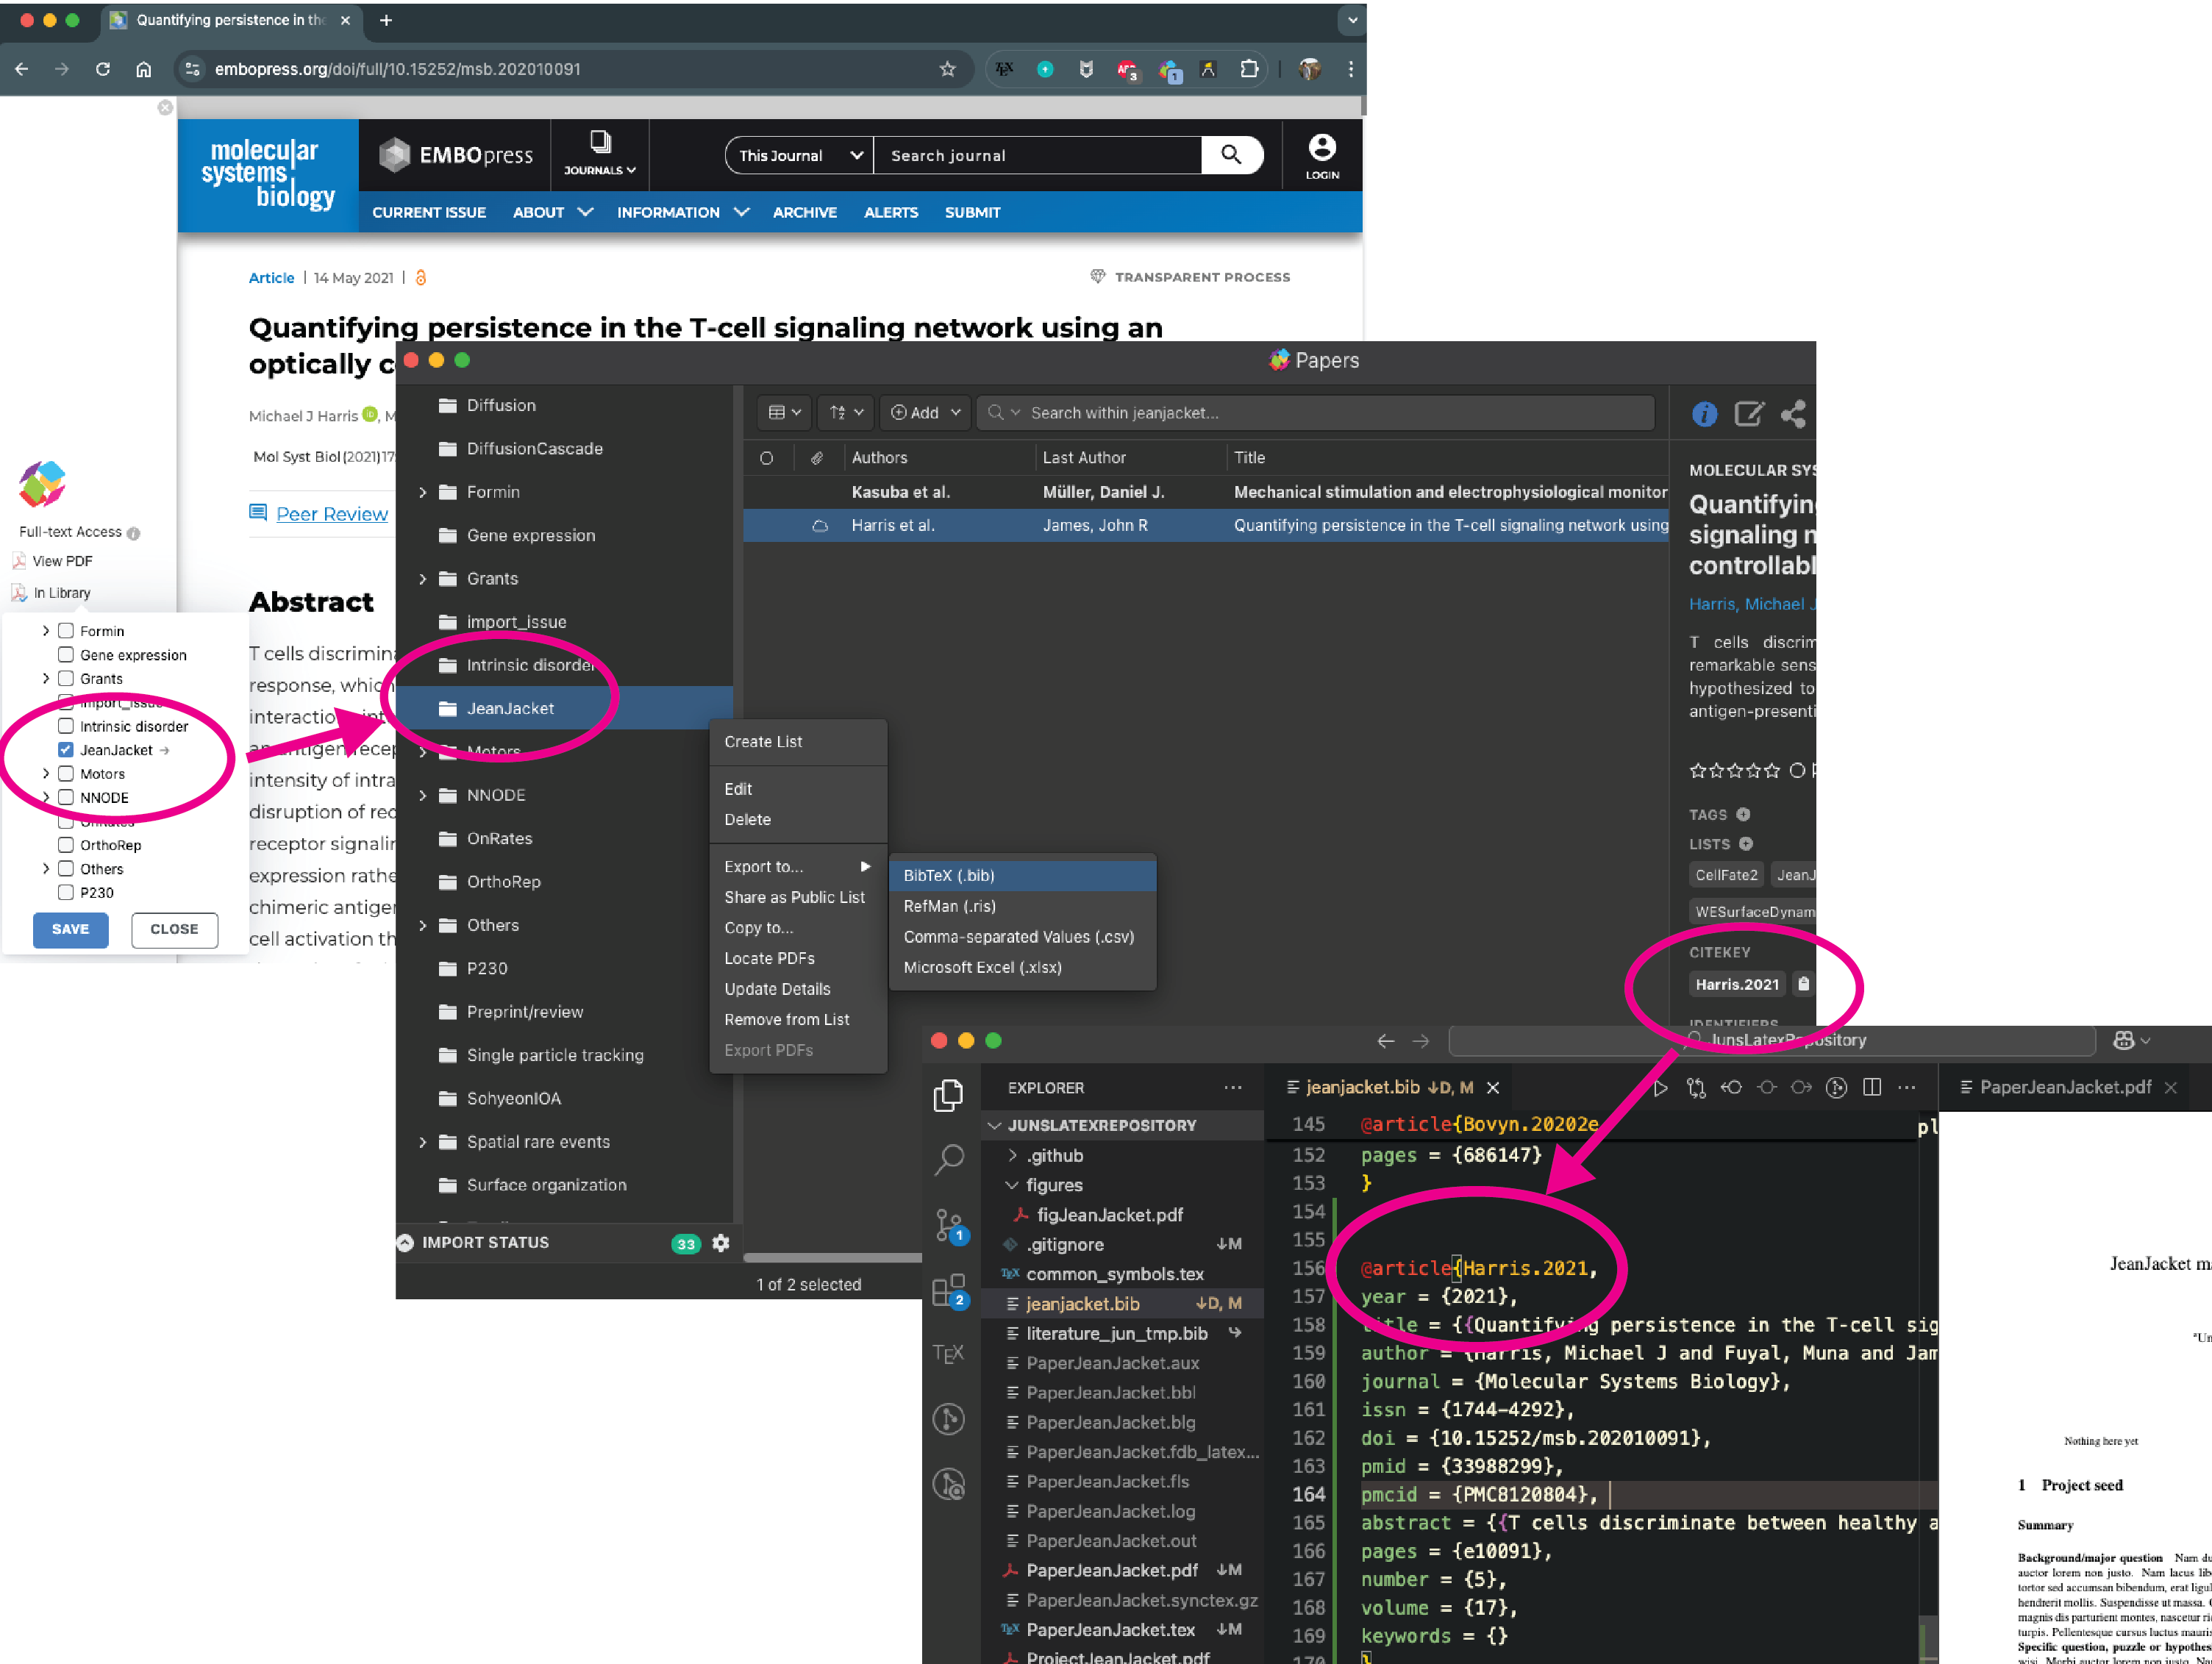Open the Peer Review link
Viewport: 2212px width, 1664px height.
click(x=331, y=514)
